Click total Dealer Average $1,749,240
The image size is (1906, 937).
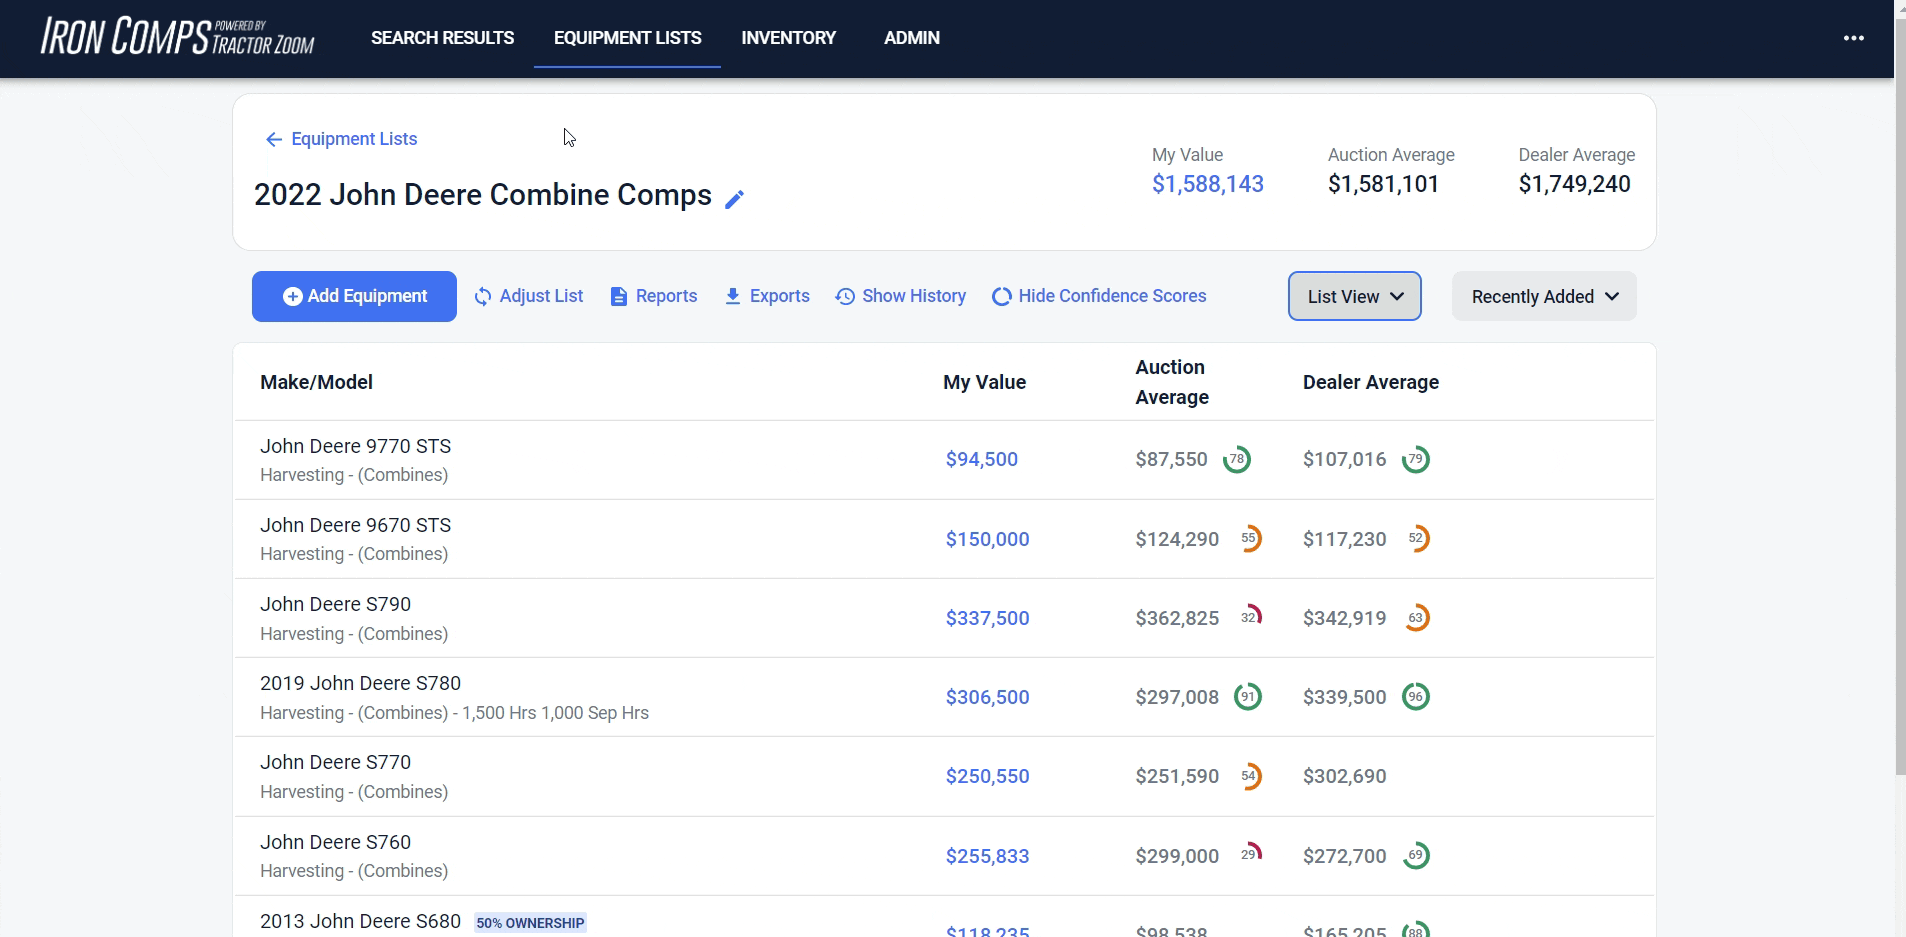click(1574, 184)
